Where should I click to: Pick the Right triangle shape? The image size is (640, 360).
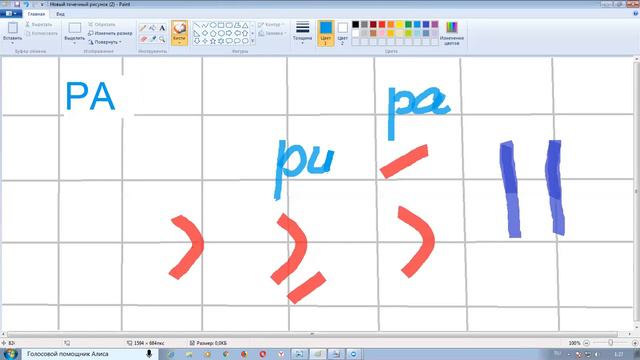(197, 33)
